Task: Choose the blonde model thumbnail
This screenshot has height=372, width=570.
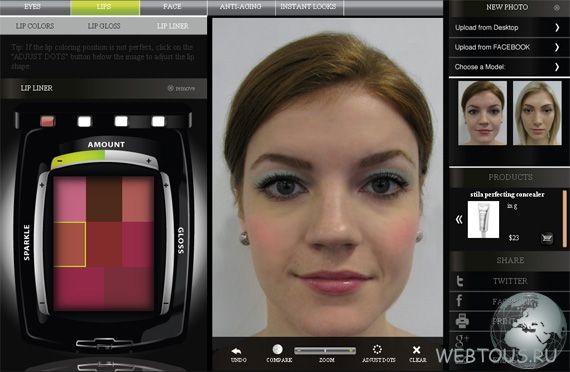Action: pos(537,113)
